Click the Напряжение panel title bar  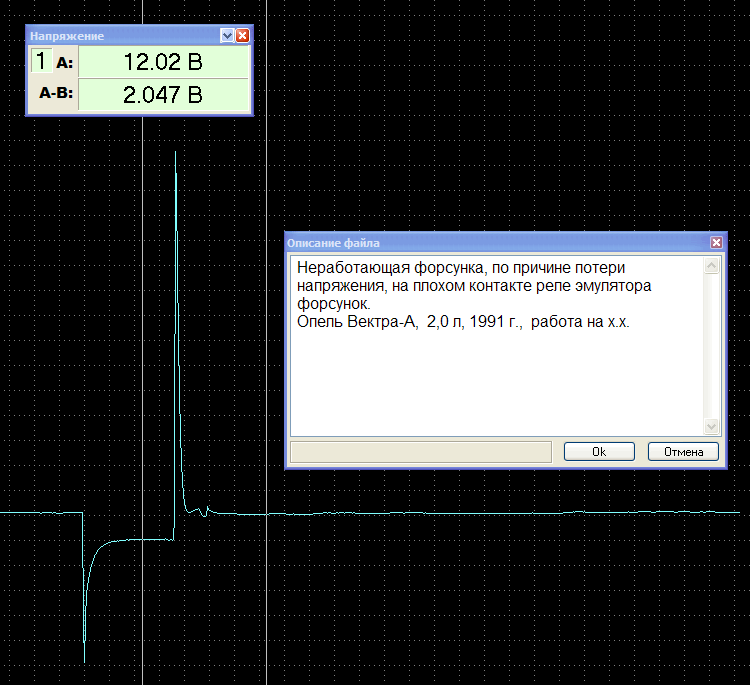click(x=123, y=35)
